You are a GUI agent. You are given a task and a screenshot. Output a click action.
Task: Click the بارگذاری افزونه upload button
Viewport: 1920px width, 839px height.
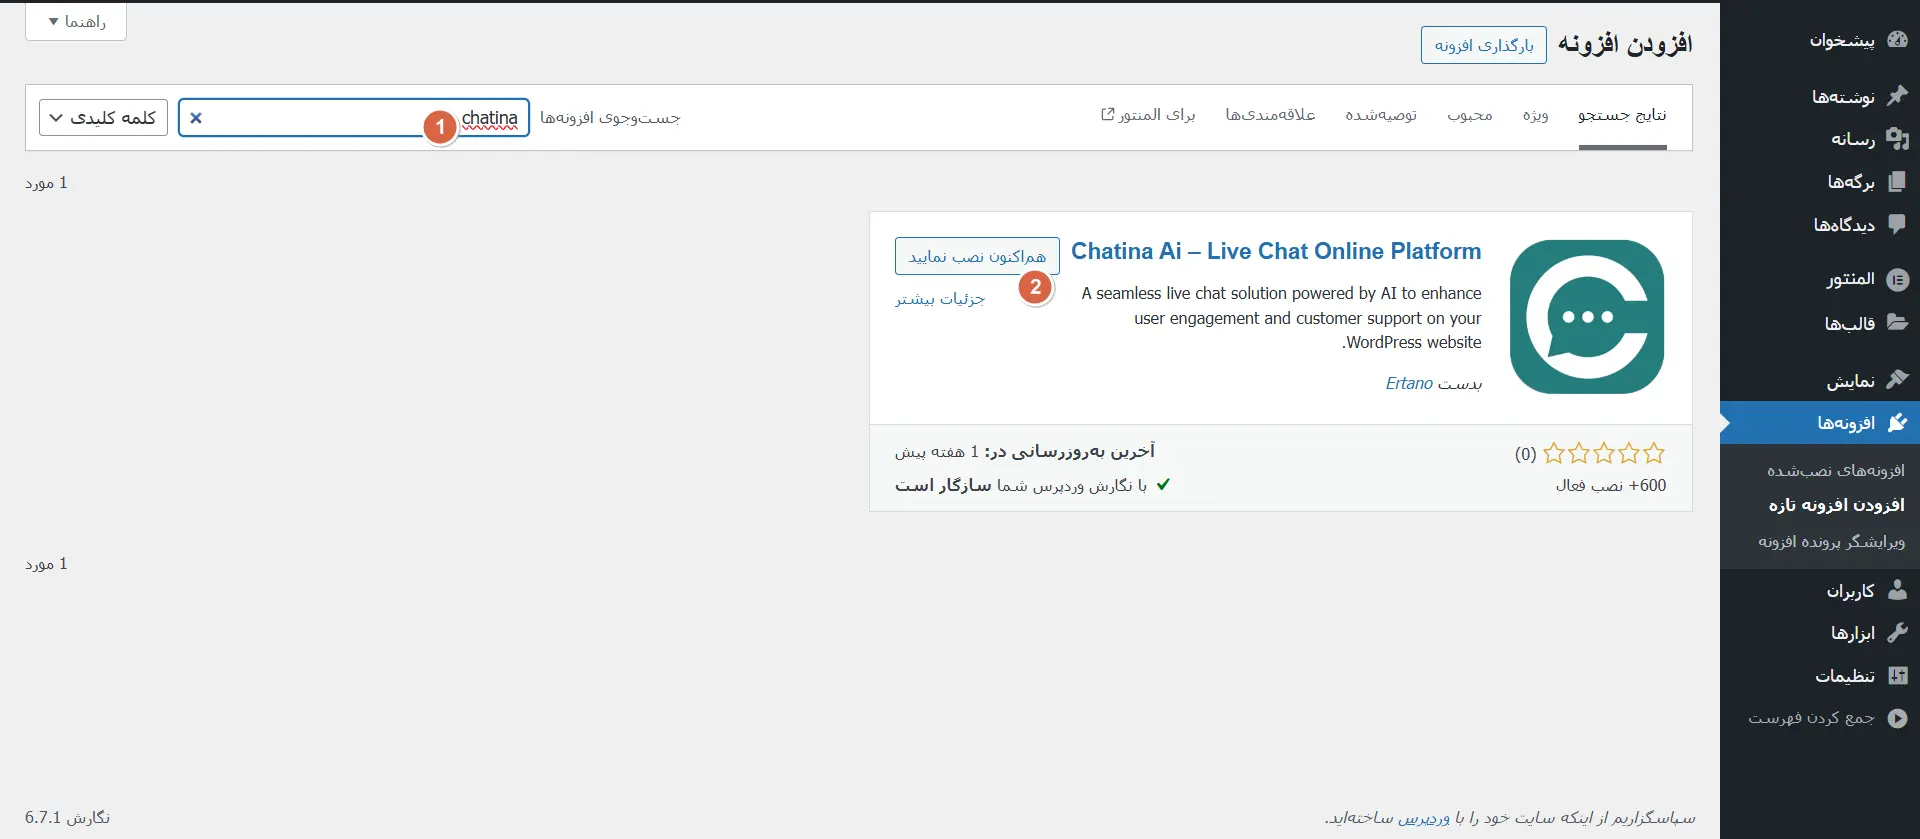[1484, 45]
